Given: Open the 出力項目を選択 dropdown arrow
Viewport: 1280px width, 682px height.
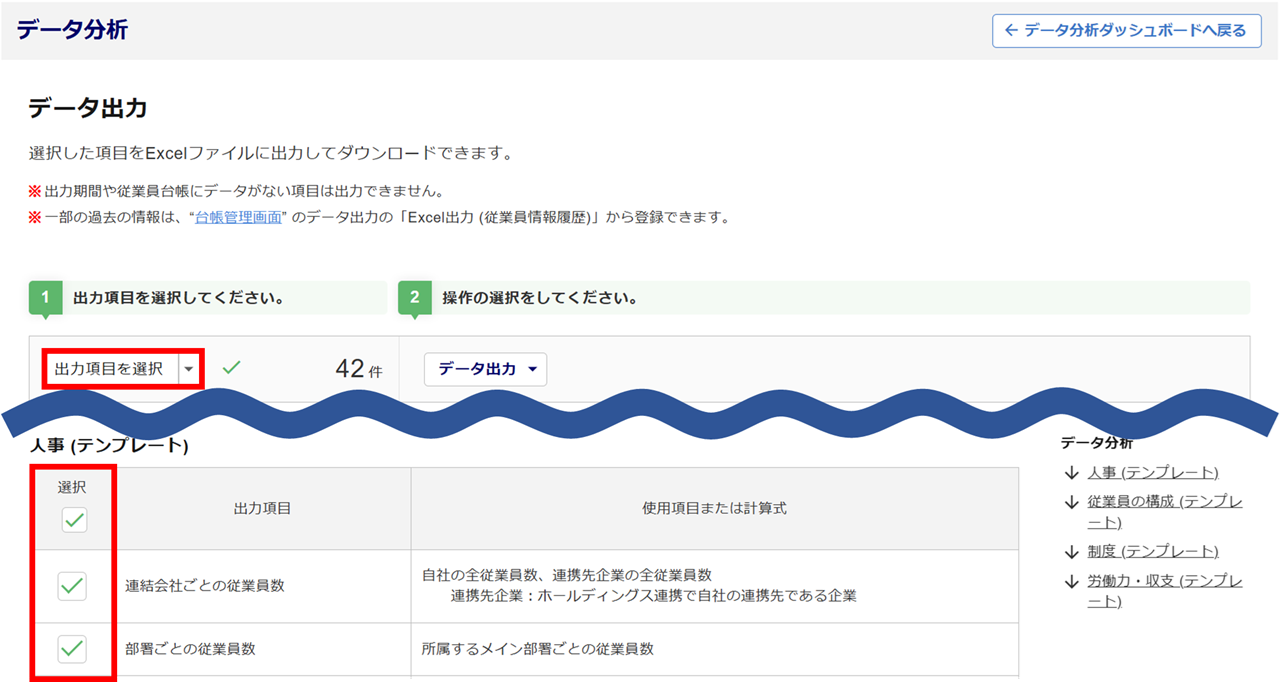Looking at the screenshot, I should point(189,369).
